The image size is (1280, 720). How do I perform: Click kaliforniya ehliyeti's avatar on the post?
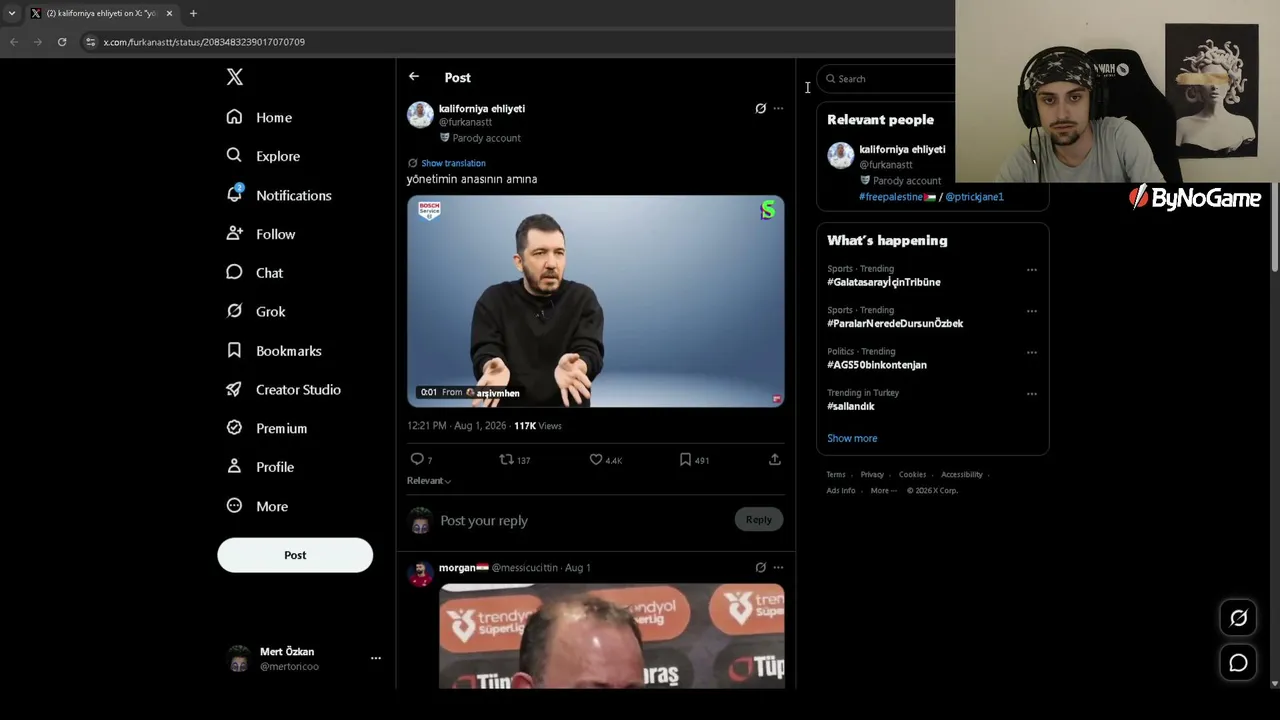coord(420,115)
